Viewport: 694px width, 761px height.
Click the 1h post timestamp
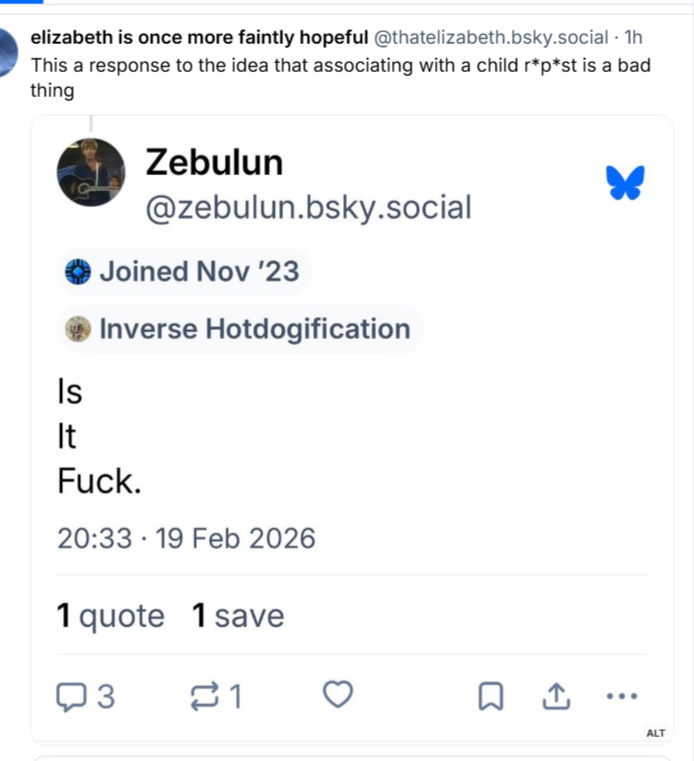[x=633, y=38]
